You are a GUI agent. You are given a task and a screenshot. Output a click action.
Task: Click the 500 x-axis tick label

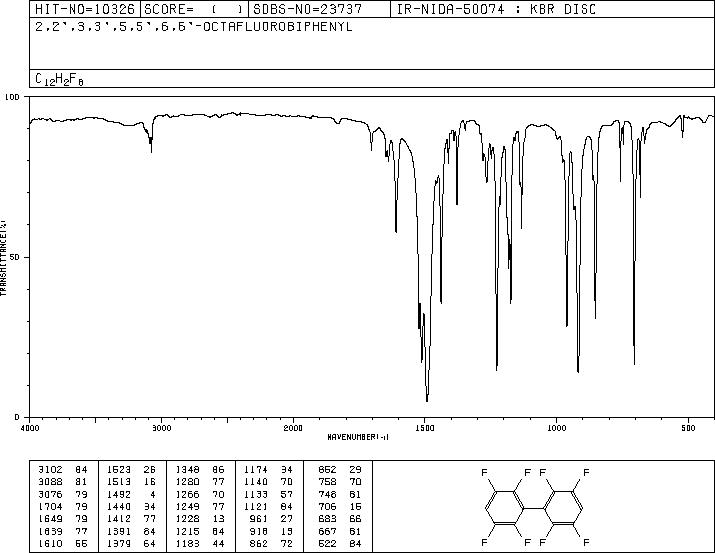click(x=688, y=428)
